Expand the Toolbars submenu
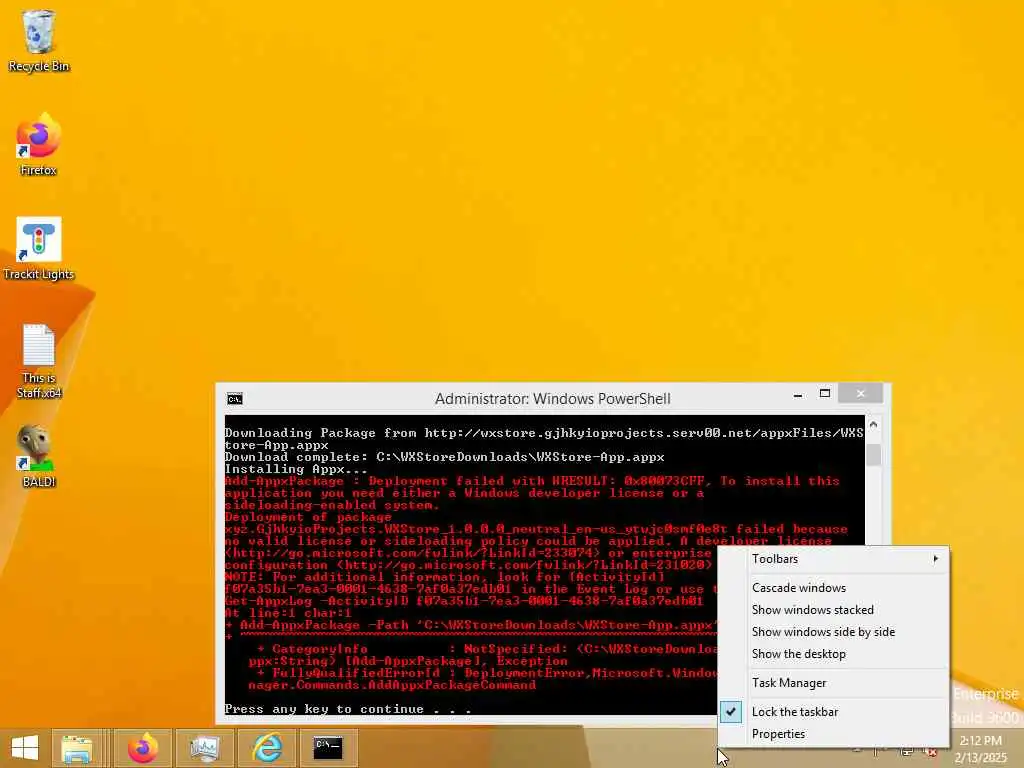The height and width of the screenshot is (768, 1024). coord(833,559)
